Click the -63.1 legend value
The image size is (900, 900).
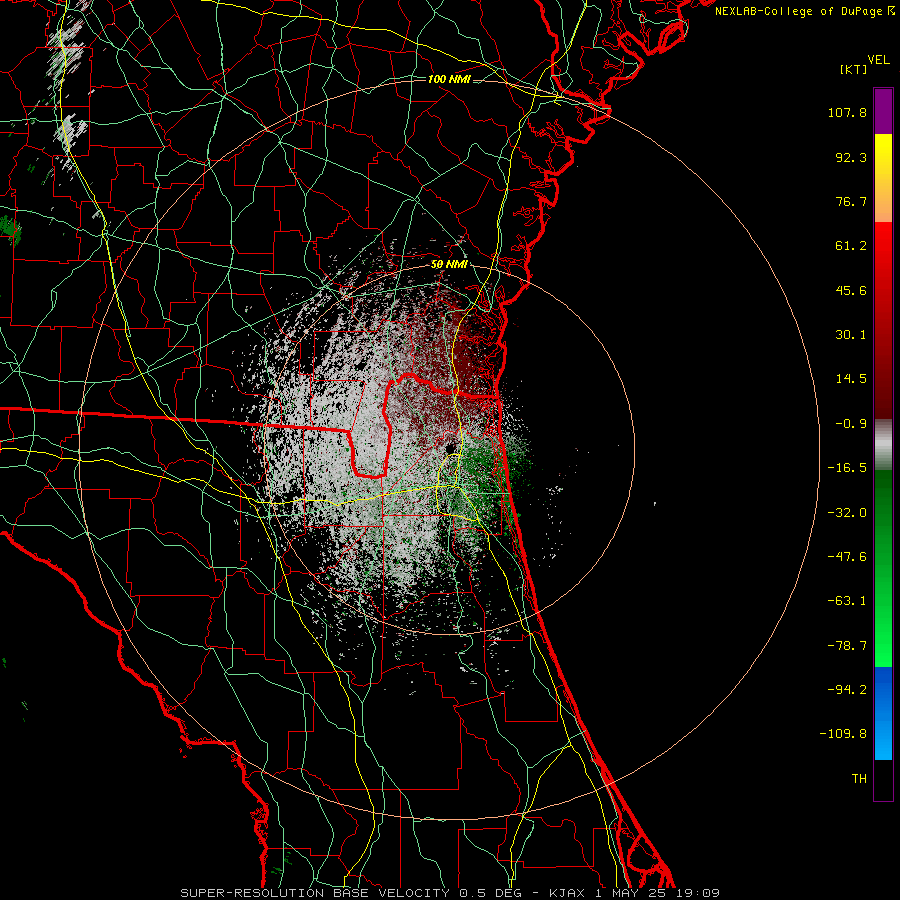[x=847, y=601]
